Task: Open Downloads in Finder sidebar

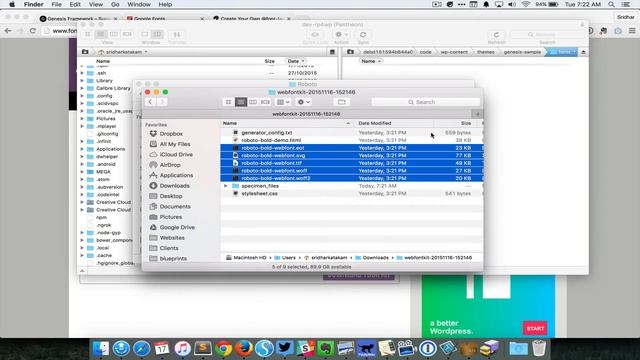Action: click(x=174, y=186)
